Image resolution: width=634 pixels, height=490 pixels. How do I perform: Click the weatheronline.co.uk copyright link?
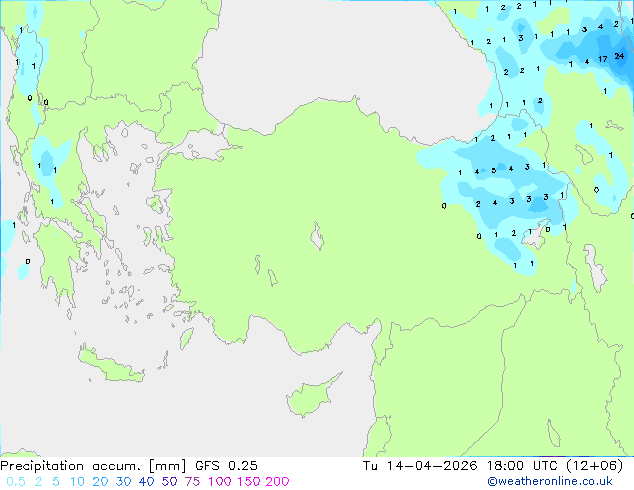tap(550, 481)
